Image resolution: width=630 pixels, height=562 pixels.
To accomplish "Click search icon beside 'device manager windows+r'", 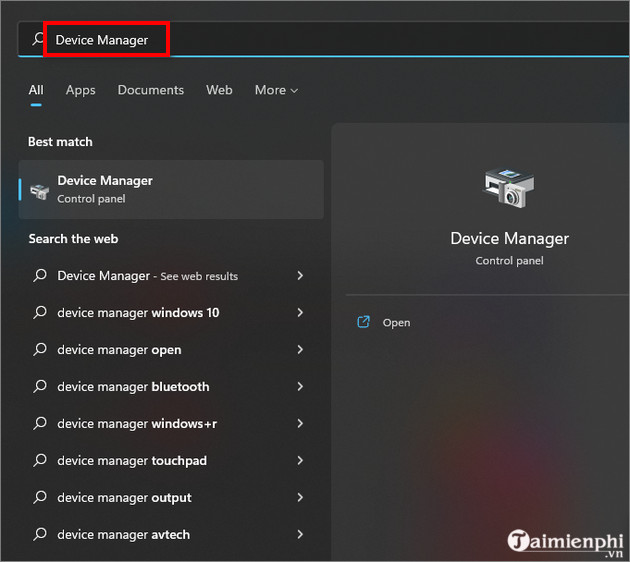I will point(40,423).
